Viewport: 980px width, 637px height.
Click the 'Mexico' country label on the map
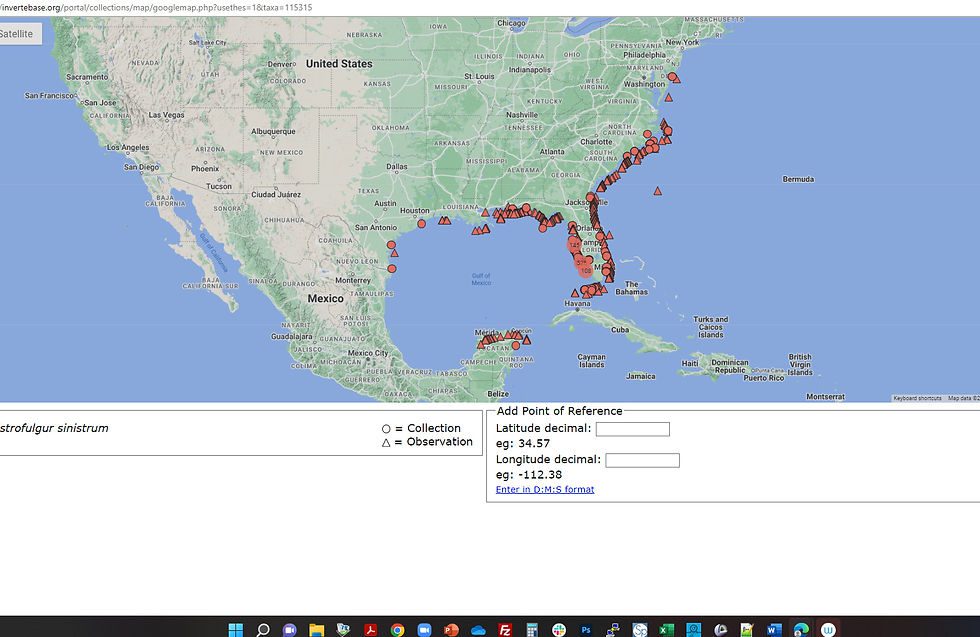pyautogui.click(x=325, y=299)
